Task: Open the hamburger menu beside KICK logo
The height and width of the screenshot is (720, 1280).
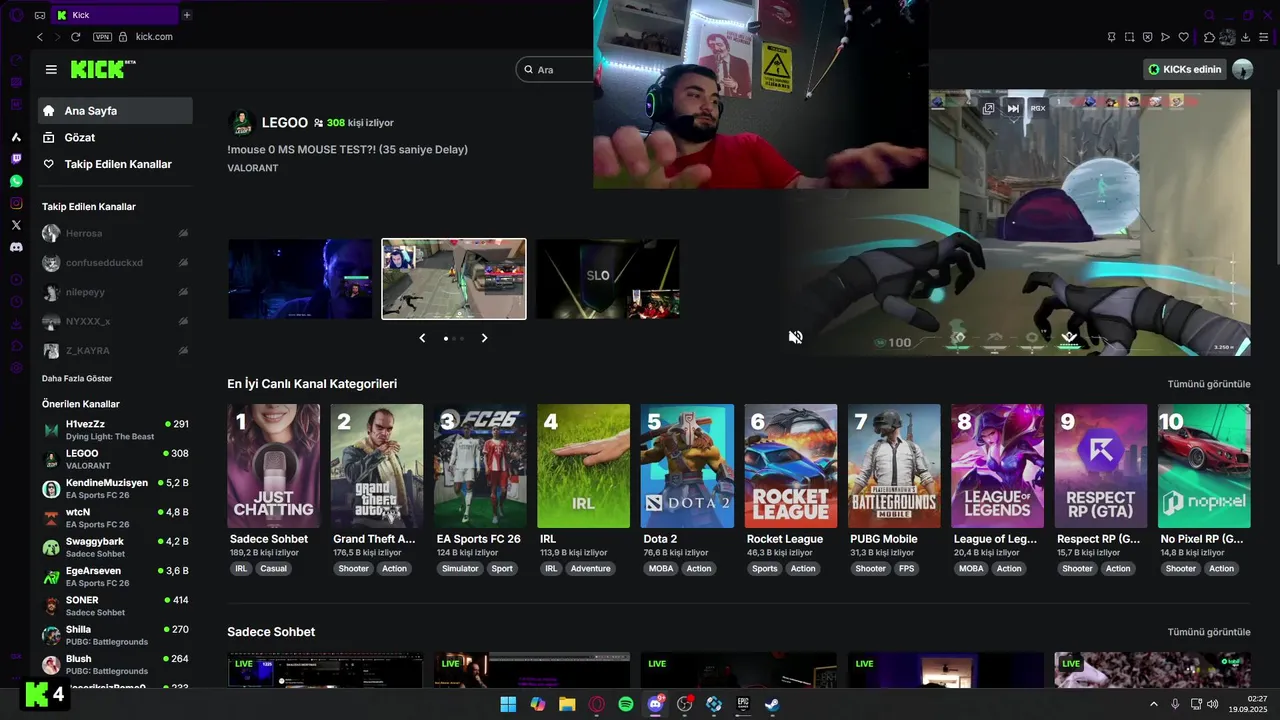Action: (51, 70)
